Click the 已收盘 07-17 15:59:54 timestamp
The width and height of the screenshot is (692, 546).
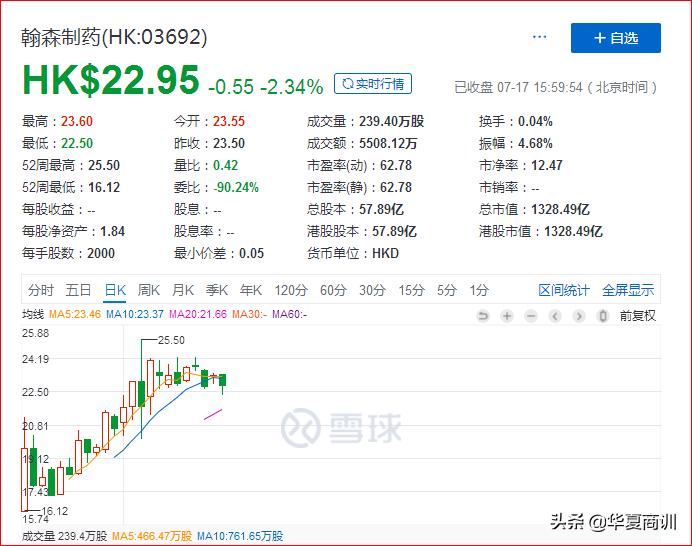click(x=556, y=87)
